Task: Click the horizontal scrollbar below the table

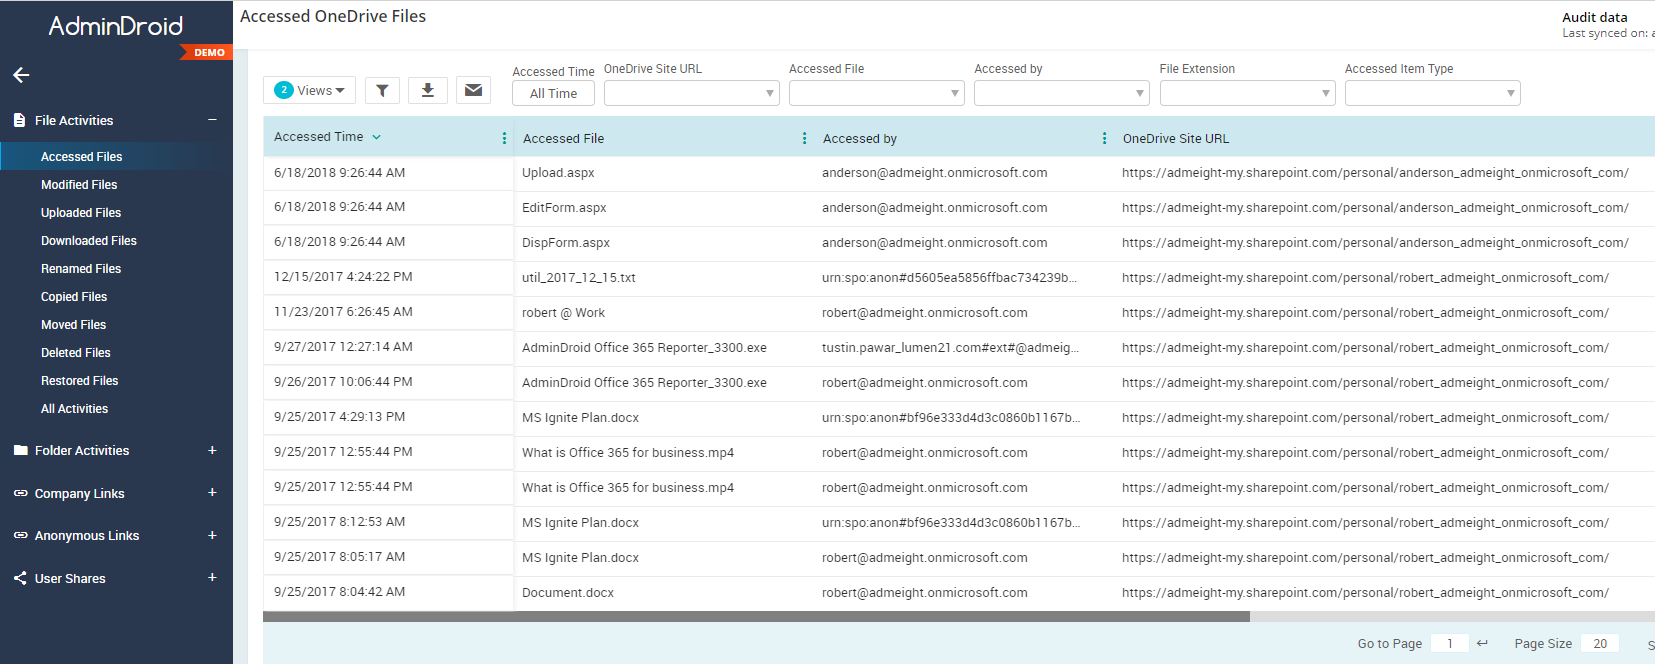Action: pos(756,617)
